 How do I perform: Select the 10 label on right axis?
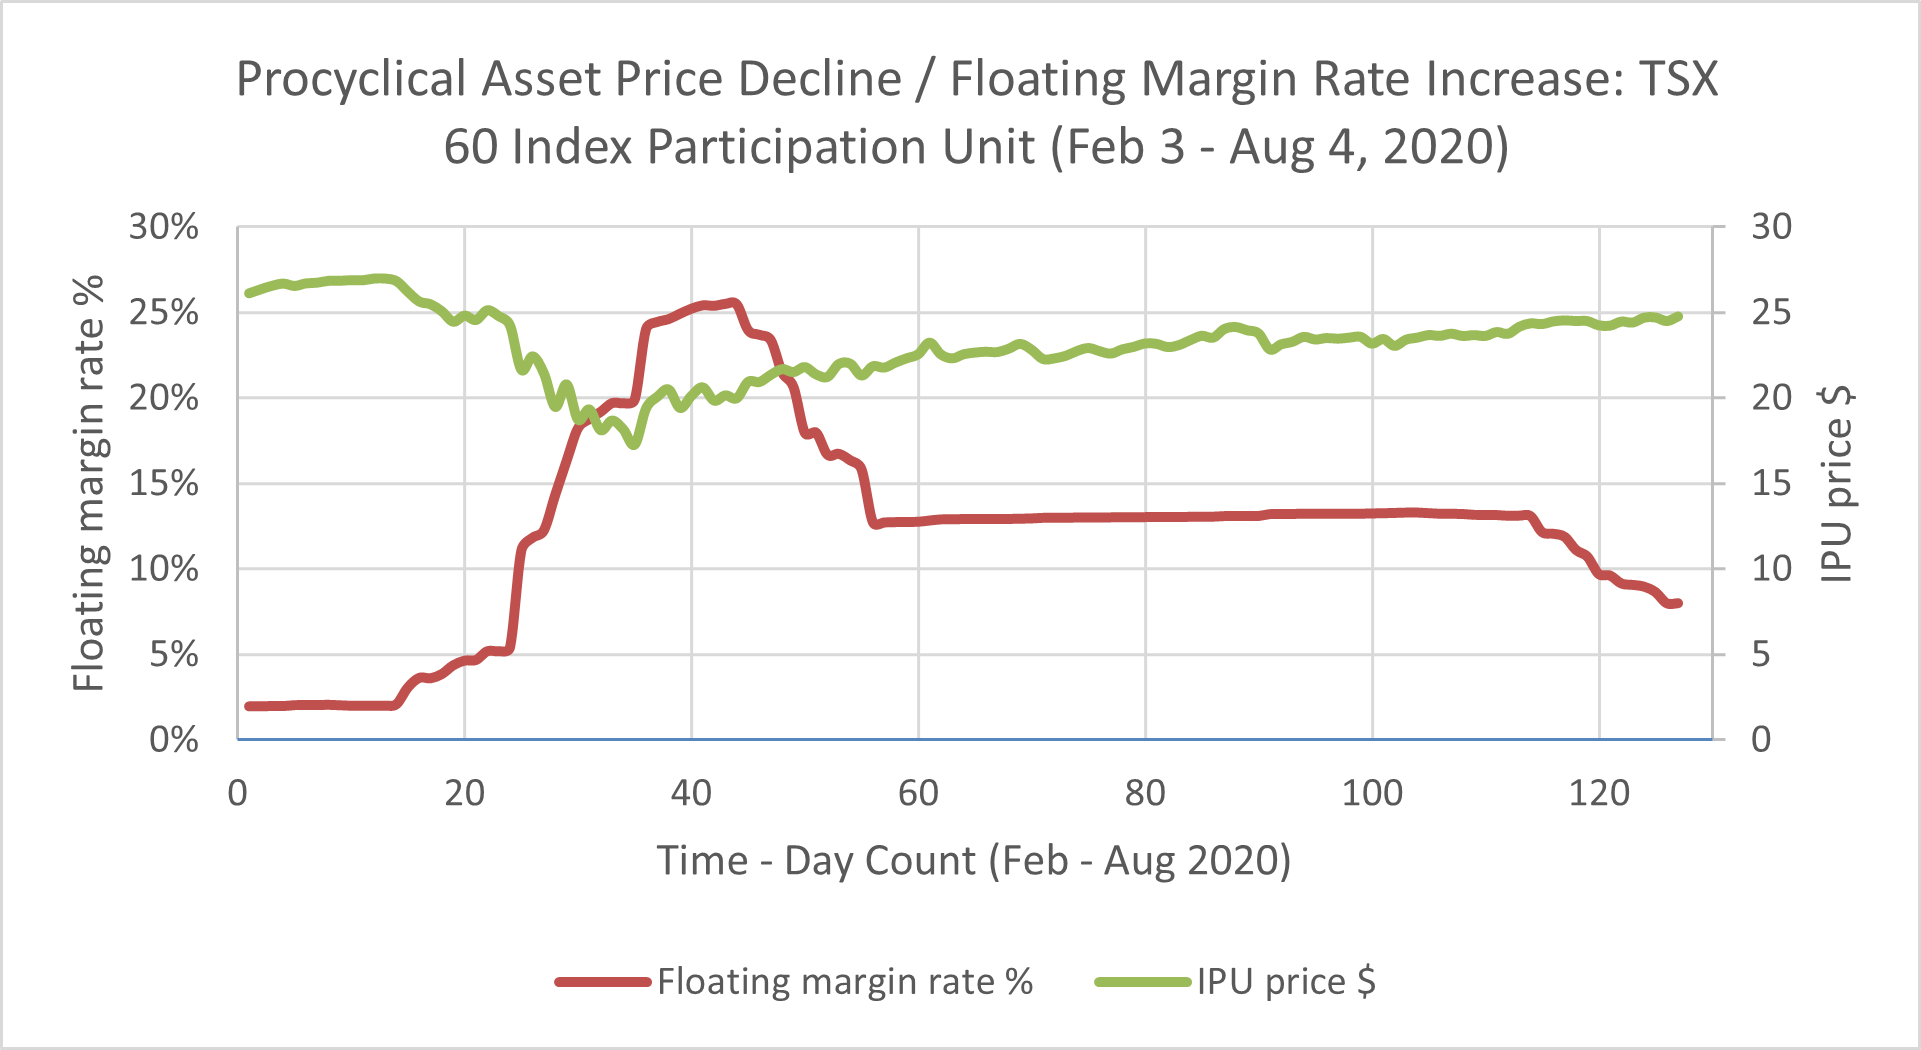1770,569
